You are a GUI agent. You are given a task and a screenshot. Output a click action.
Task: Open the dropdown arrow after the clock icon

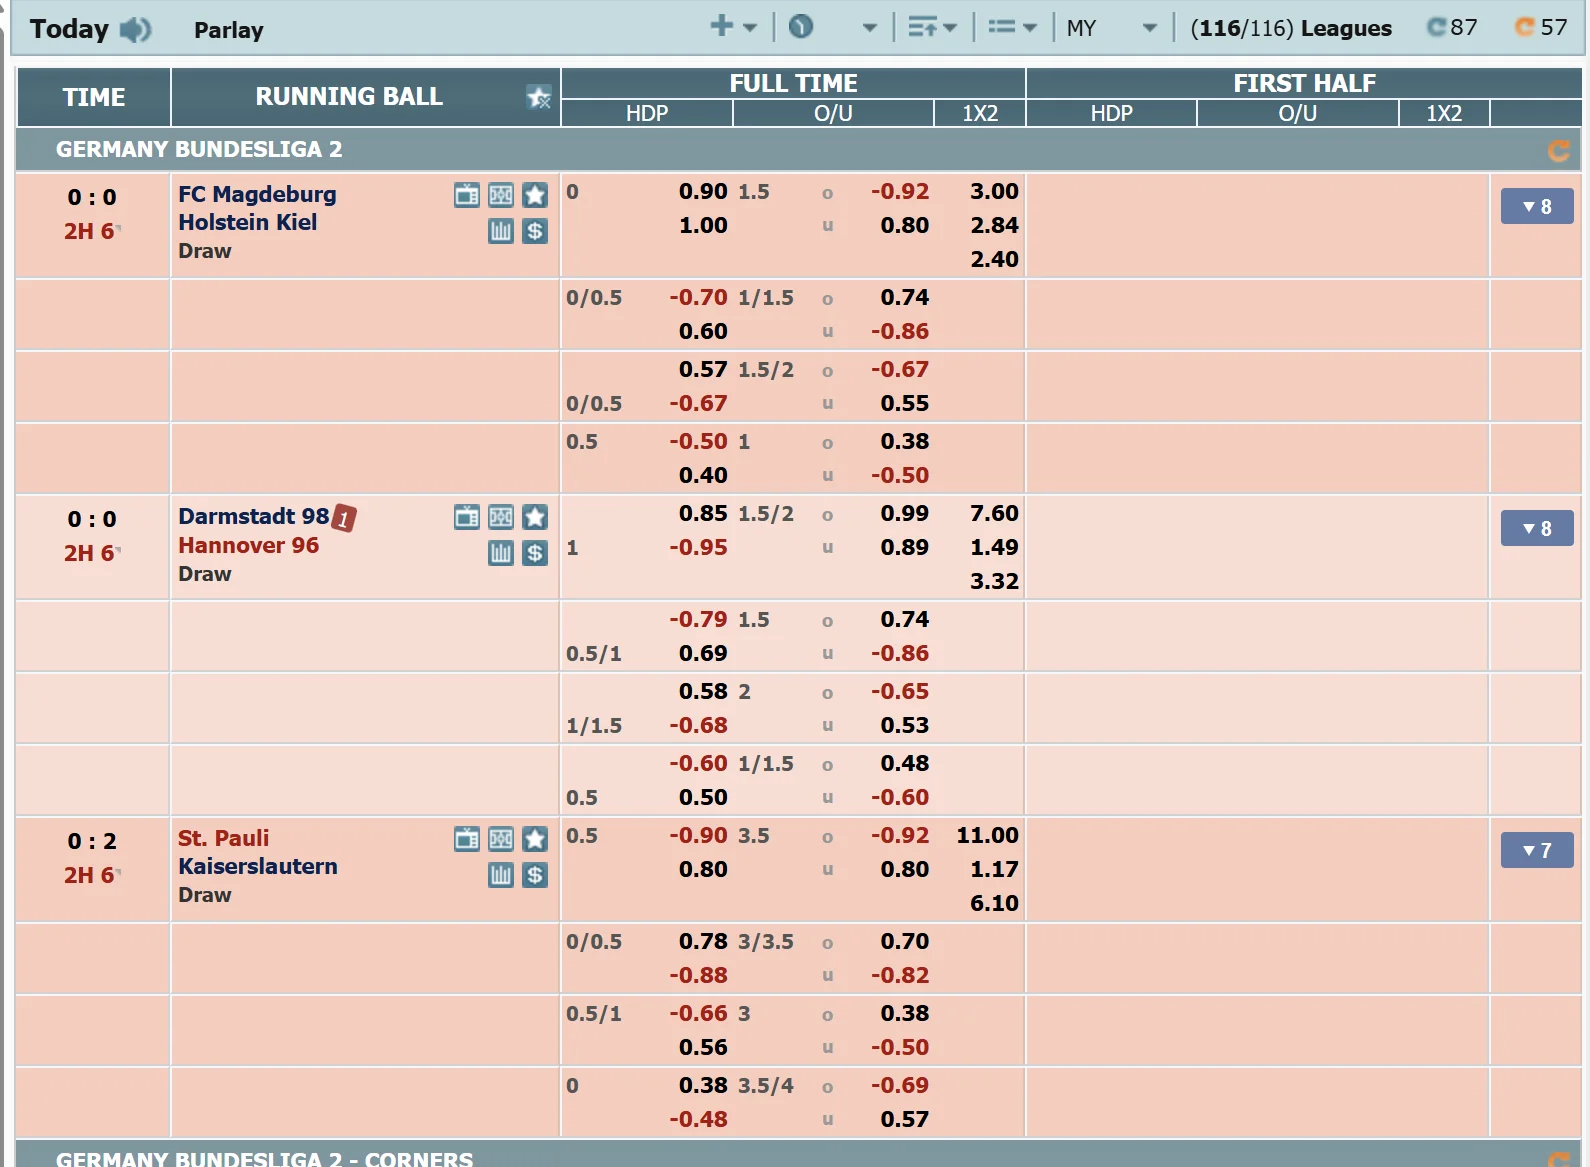[870, 29]
